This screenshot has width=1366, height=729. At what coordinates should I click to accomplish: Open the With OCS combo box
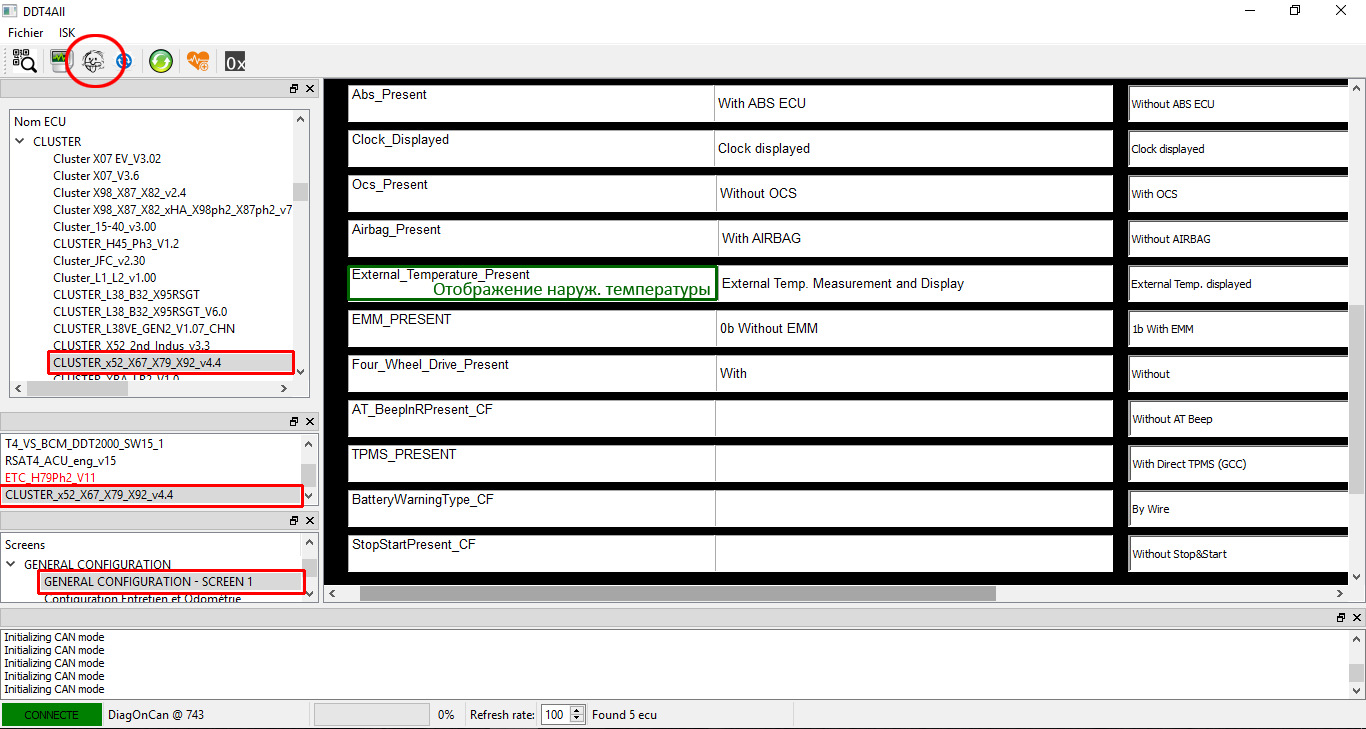[x=1238, y=194]
